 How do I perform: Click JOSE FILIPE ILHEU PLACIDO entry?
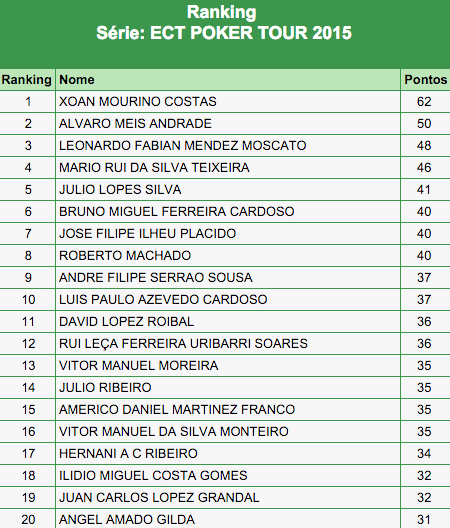[x=148, y=233]
